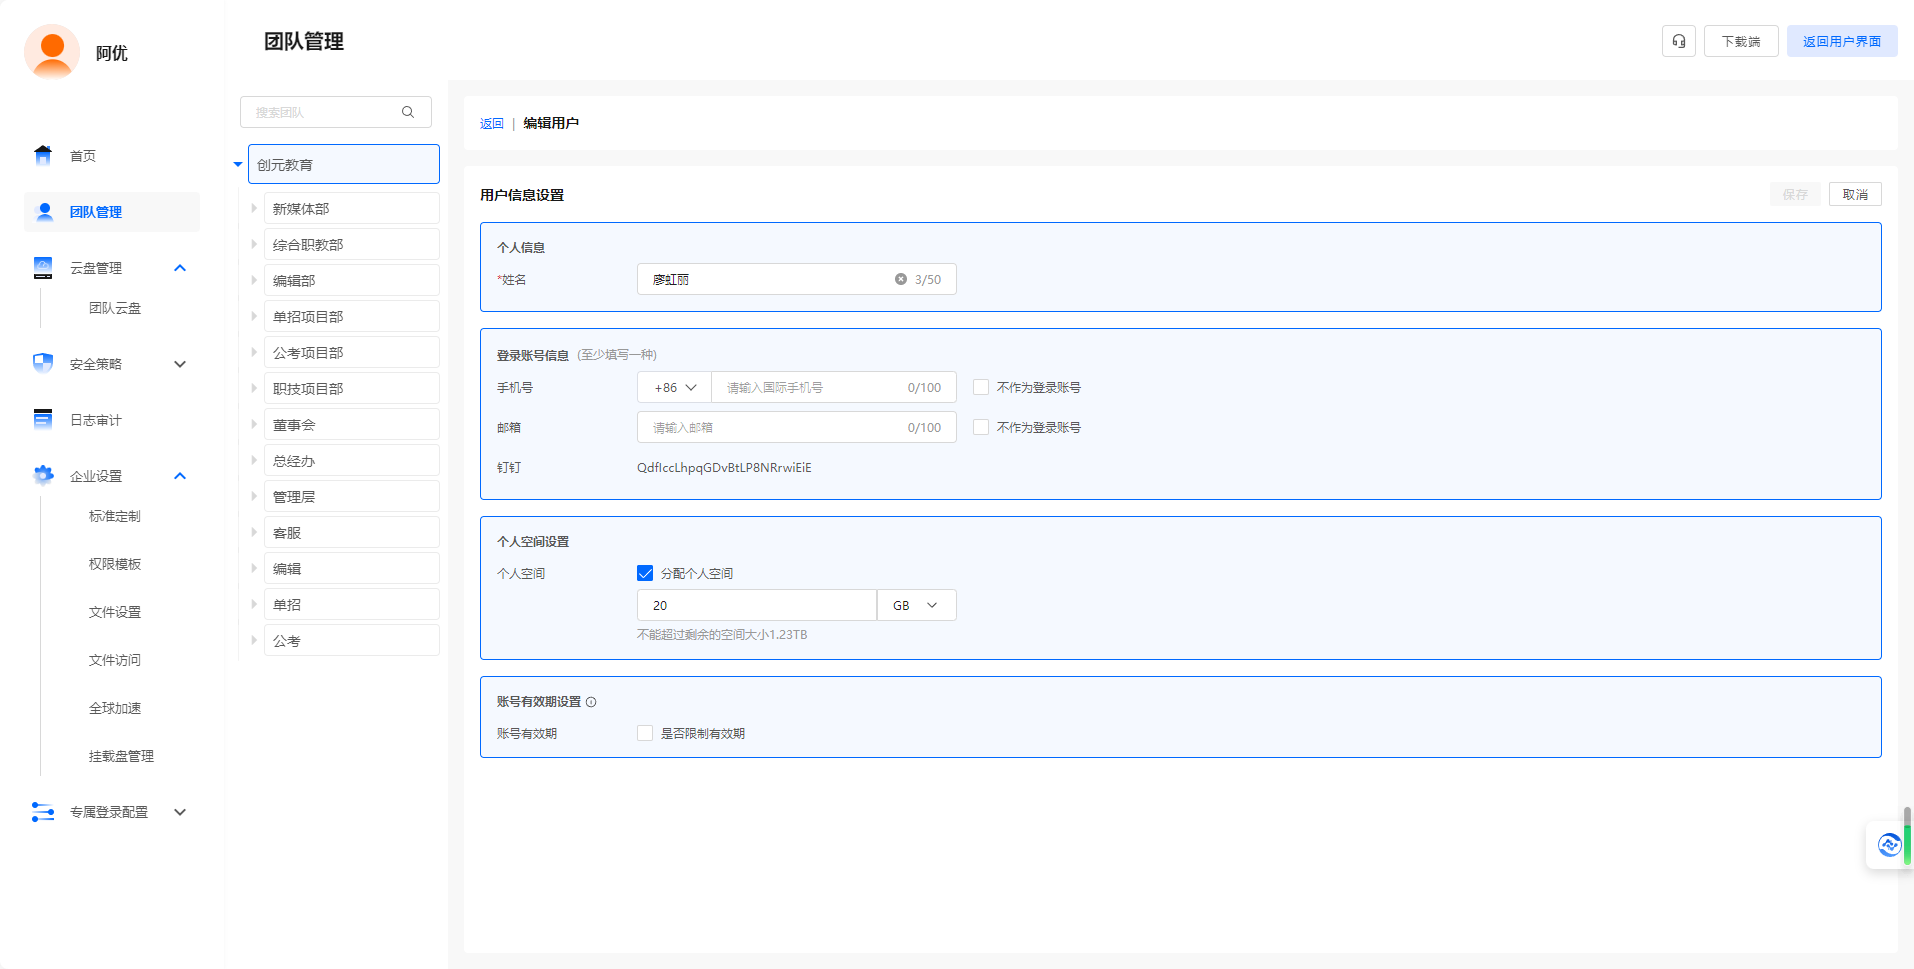Click the info icon beside 账号有效期设置
The width and height of the screenshot is (1914, 969).
[591, 702]
